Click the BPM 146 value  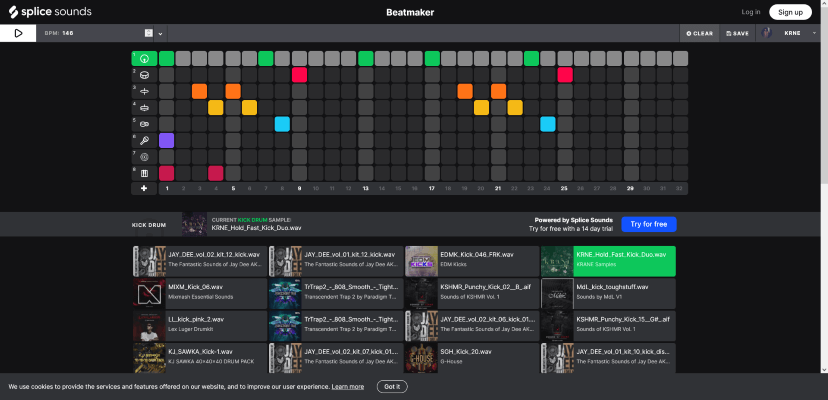pos(68,33)
